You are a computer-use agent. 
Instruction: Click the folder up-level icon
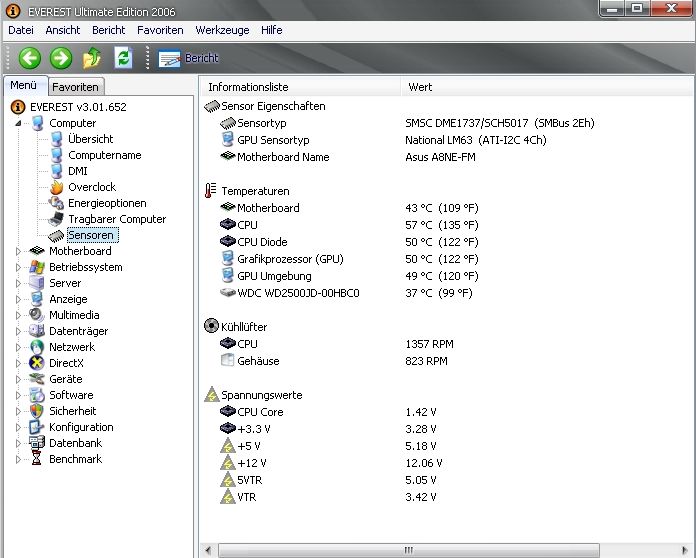(x=91, y=58)
